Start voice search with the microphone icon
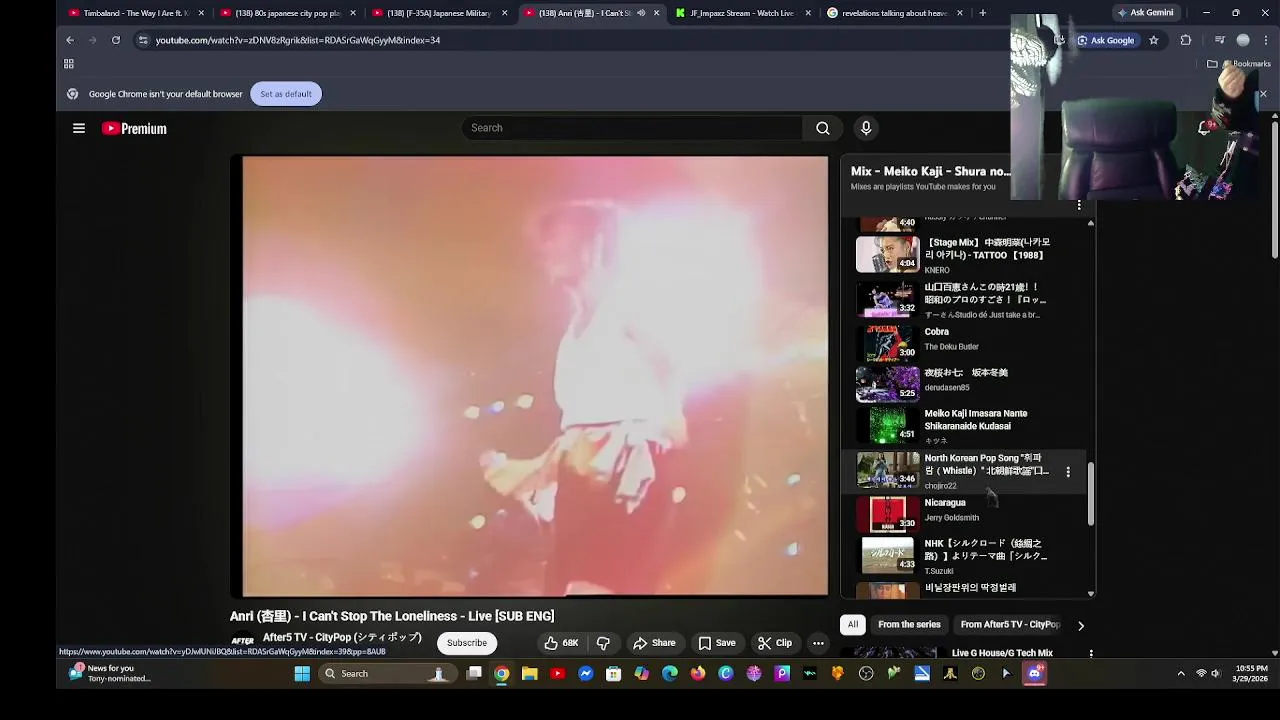This screenshot has height=720, width=1280. (866, 128)
